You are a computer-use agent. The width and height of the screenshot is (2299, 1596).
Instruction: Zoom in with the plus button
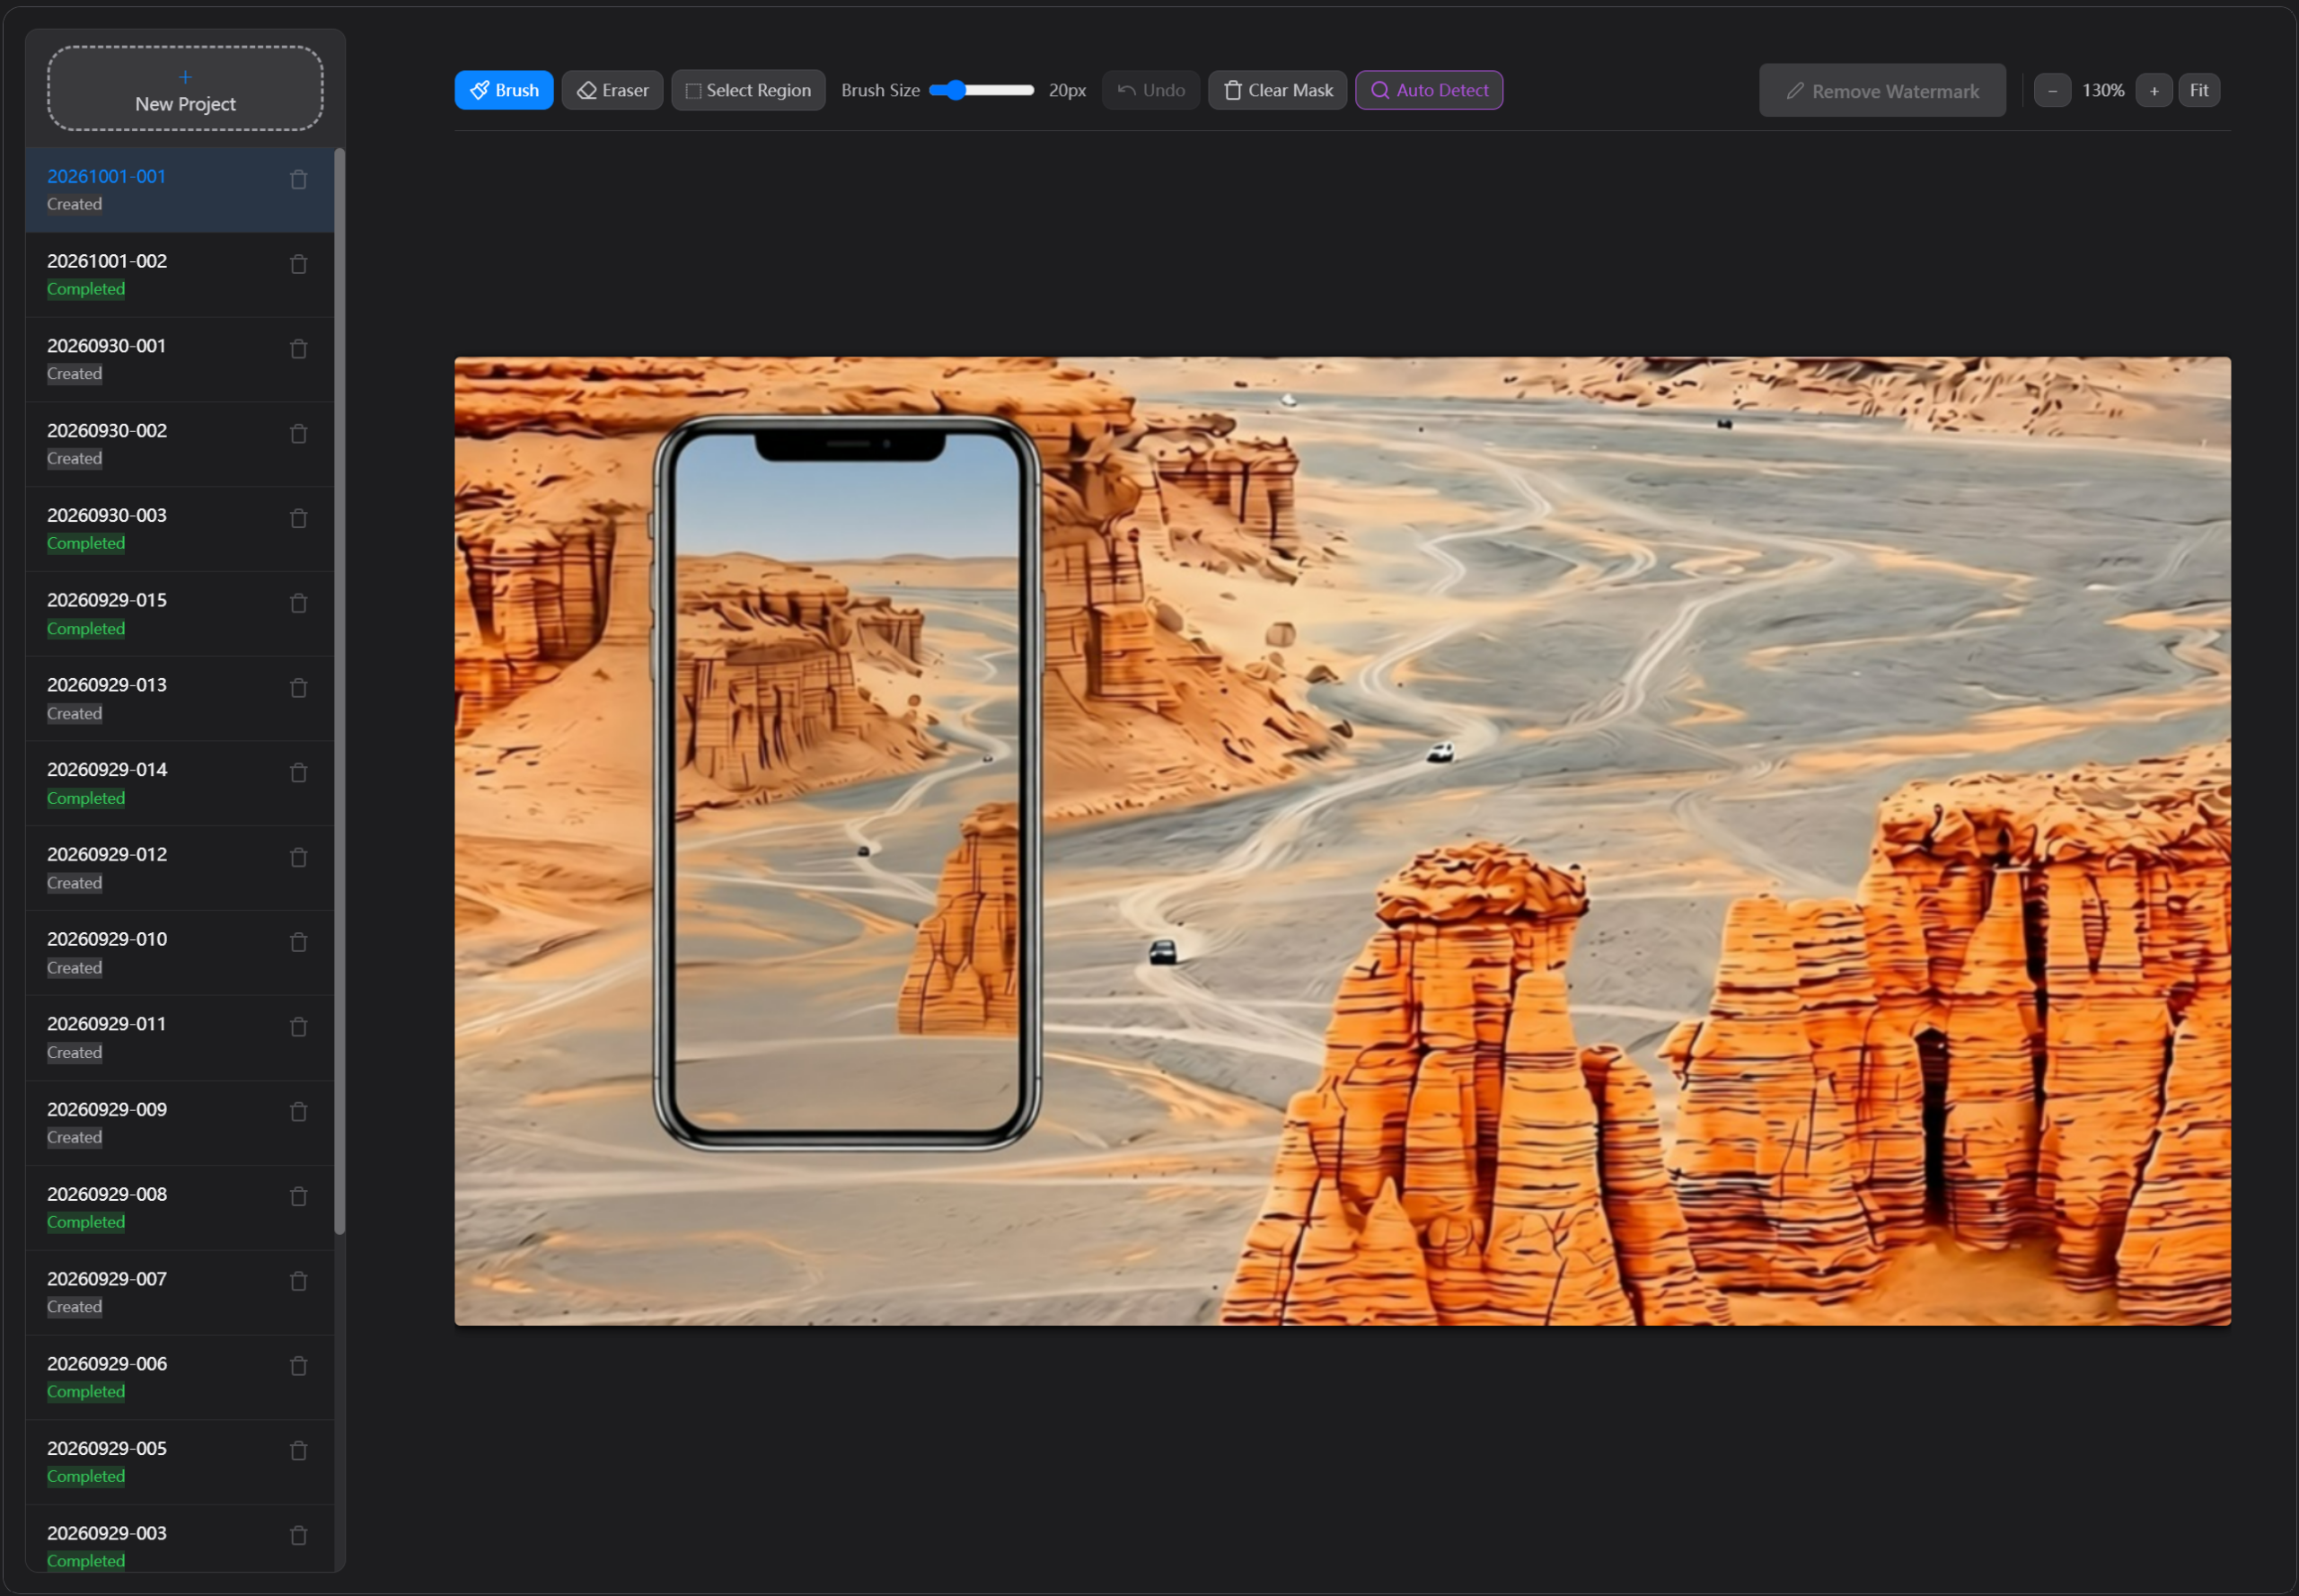coord(2154,91)
